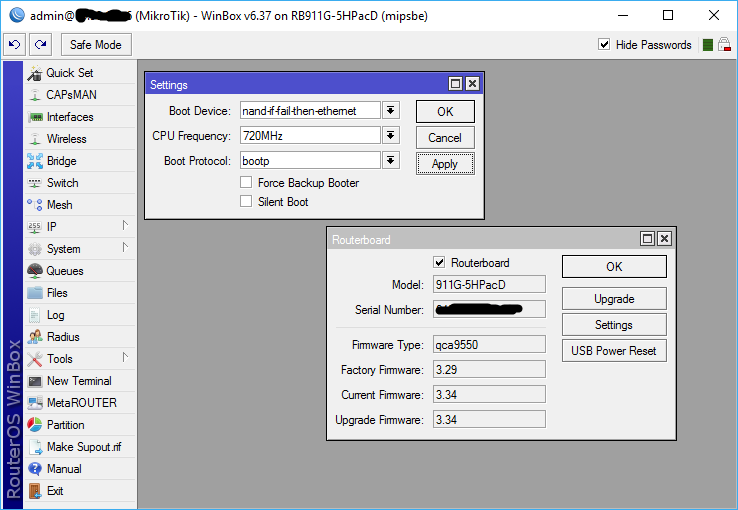
Task: Expand the System submenu
Action: [64, 249]
